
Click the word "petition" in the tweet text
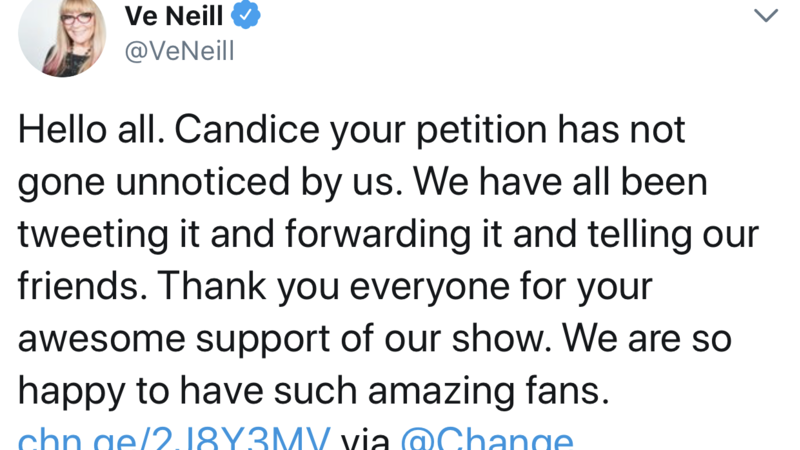[465, 130]
